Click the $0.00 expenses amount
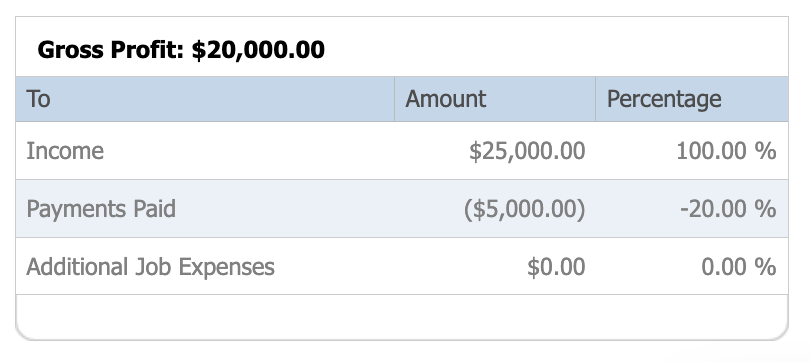The height and width of the screenshot is (362, 810). pyautogui.click(x=556, y=267)
